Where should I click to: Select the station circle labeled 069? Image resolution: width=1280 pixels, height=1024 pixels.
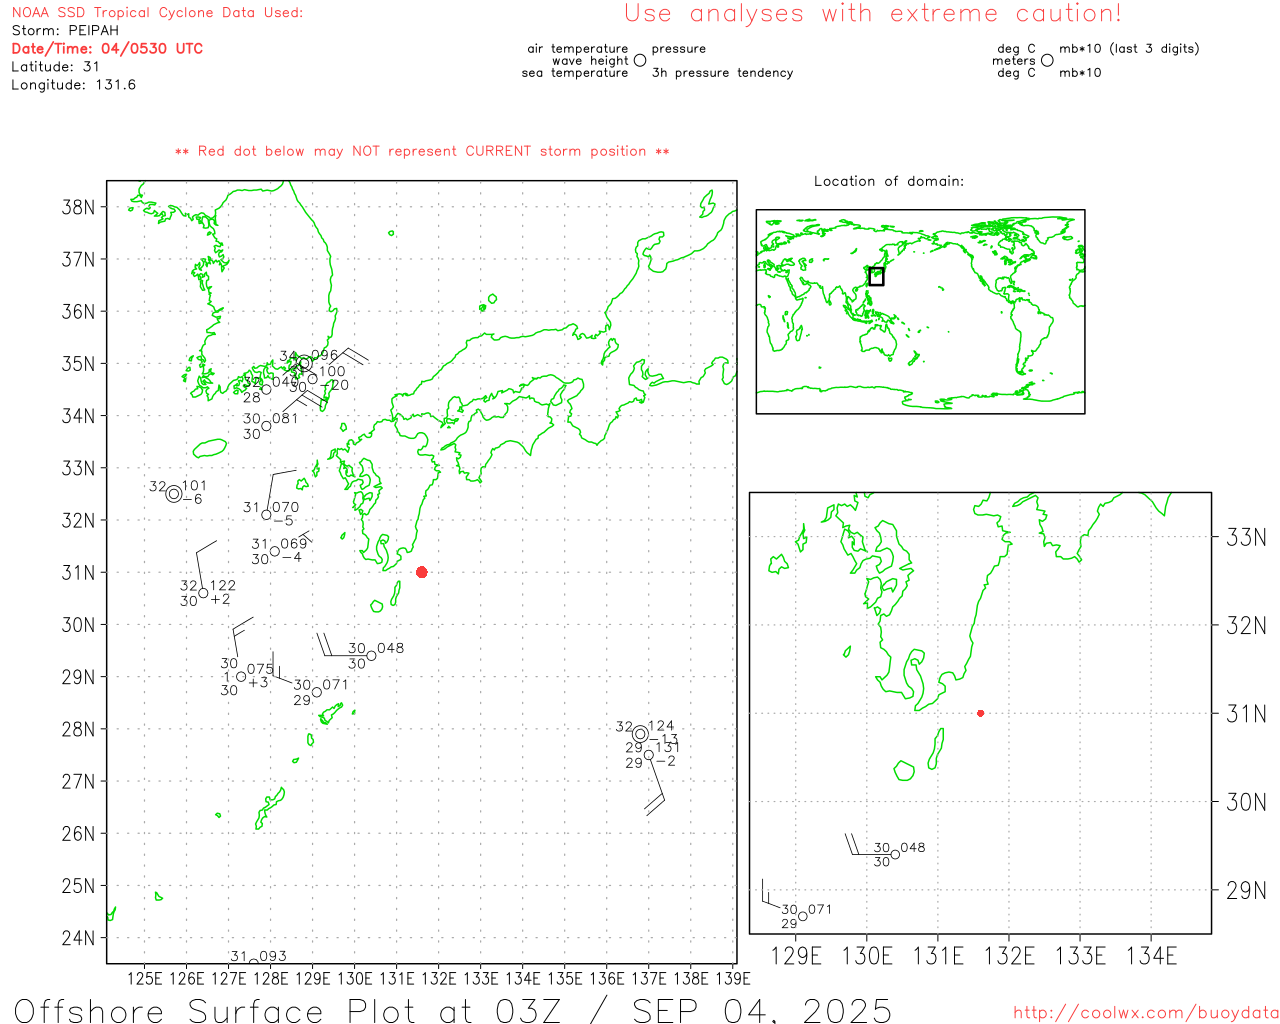coord(275,551)
